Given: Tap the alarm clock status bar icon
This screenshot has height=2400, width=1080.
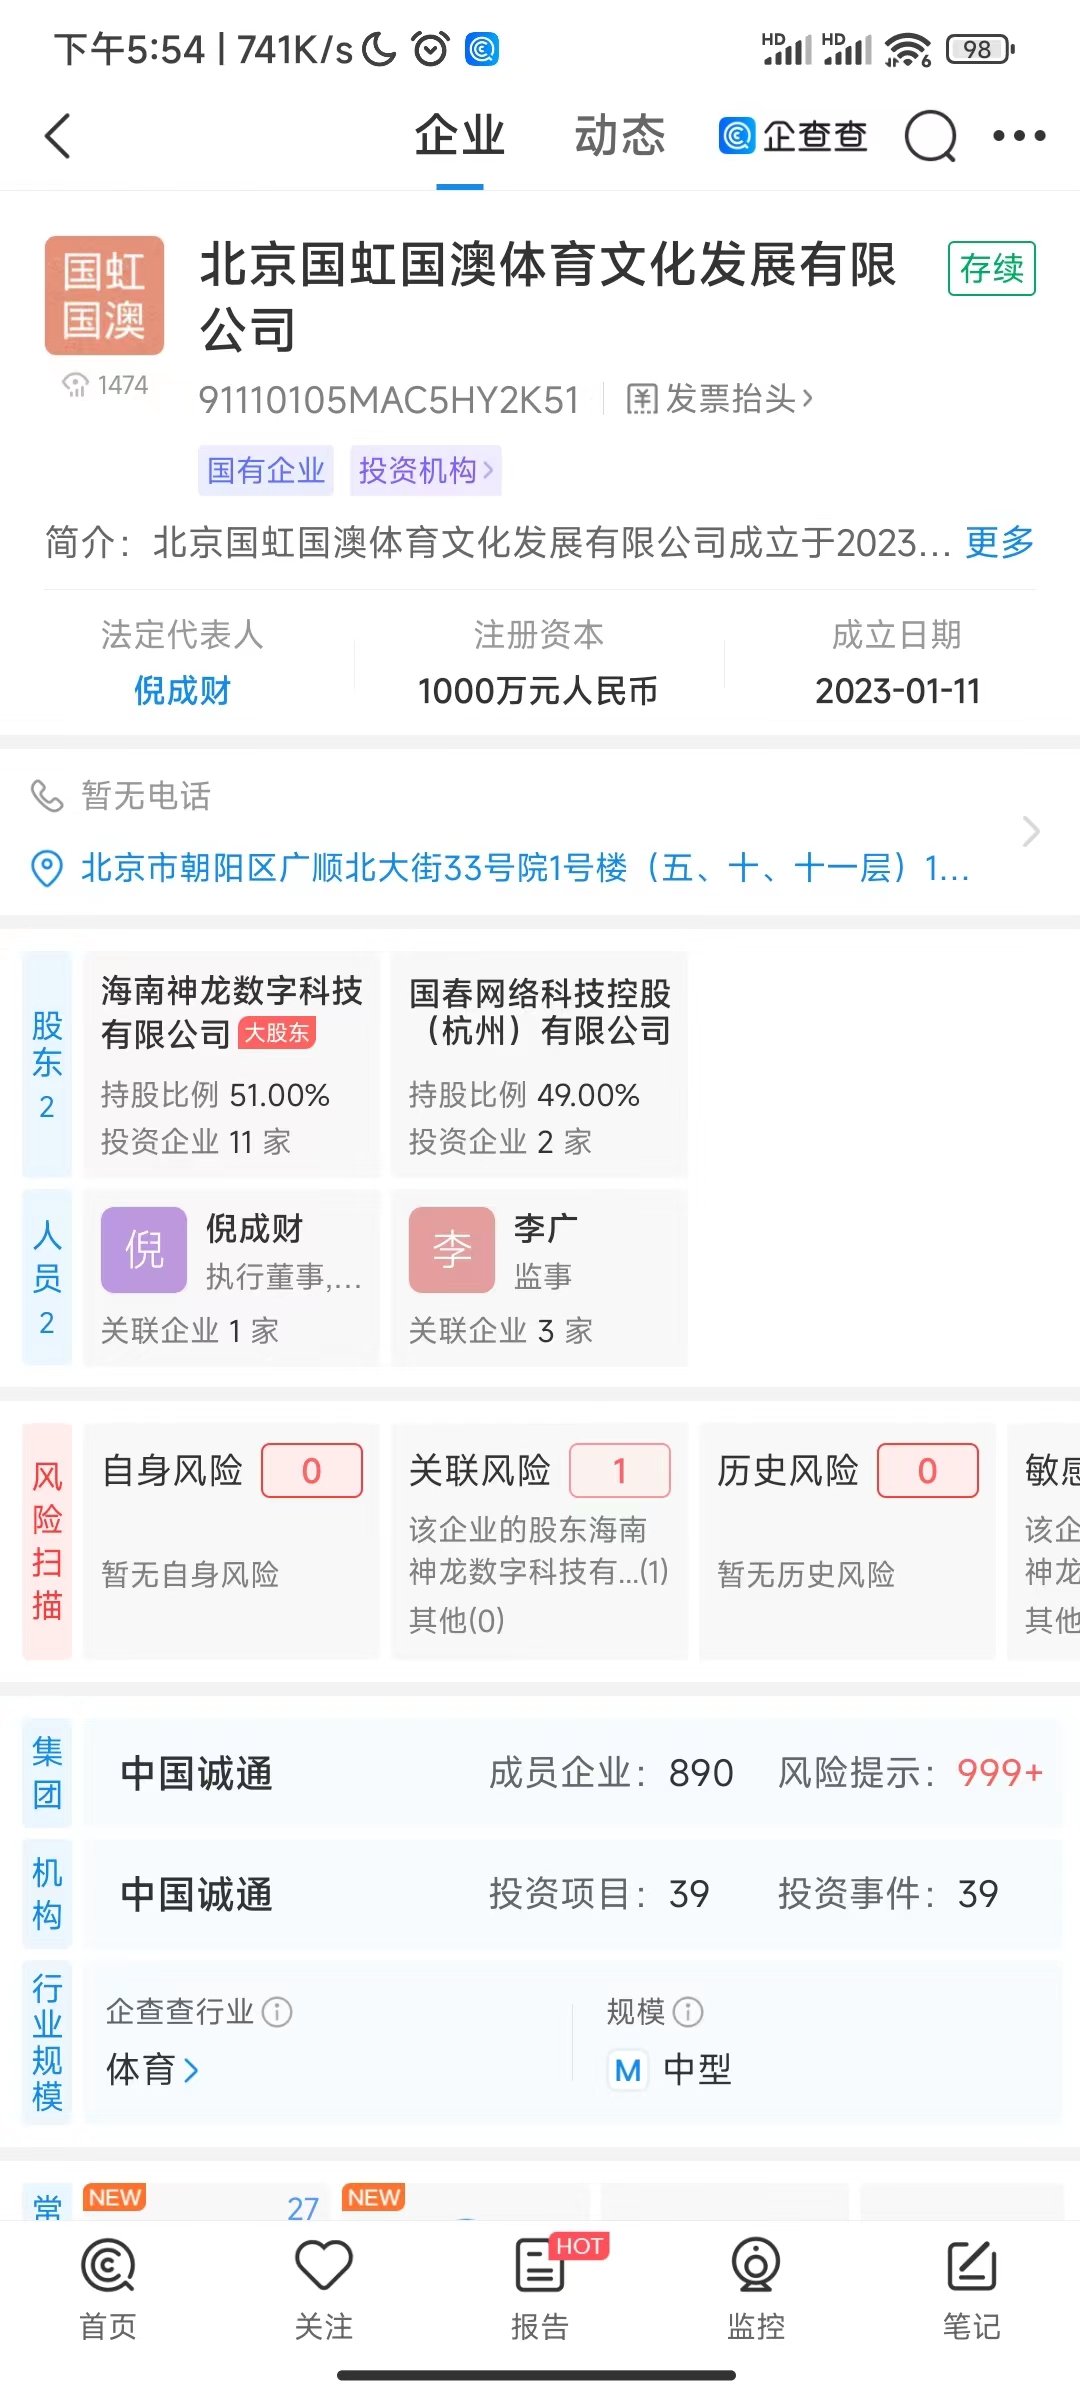Looking at the screenshot, I should (431, 48).
